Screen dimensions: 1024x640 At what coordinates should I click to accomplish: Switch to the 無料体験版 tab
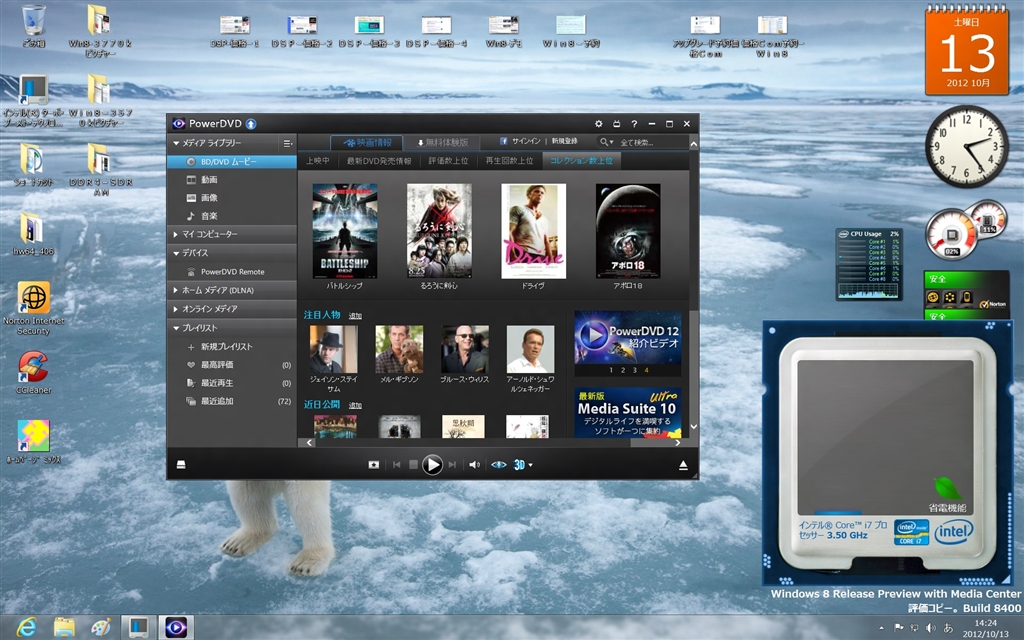pos(442,142)
